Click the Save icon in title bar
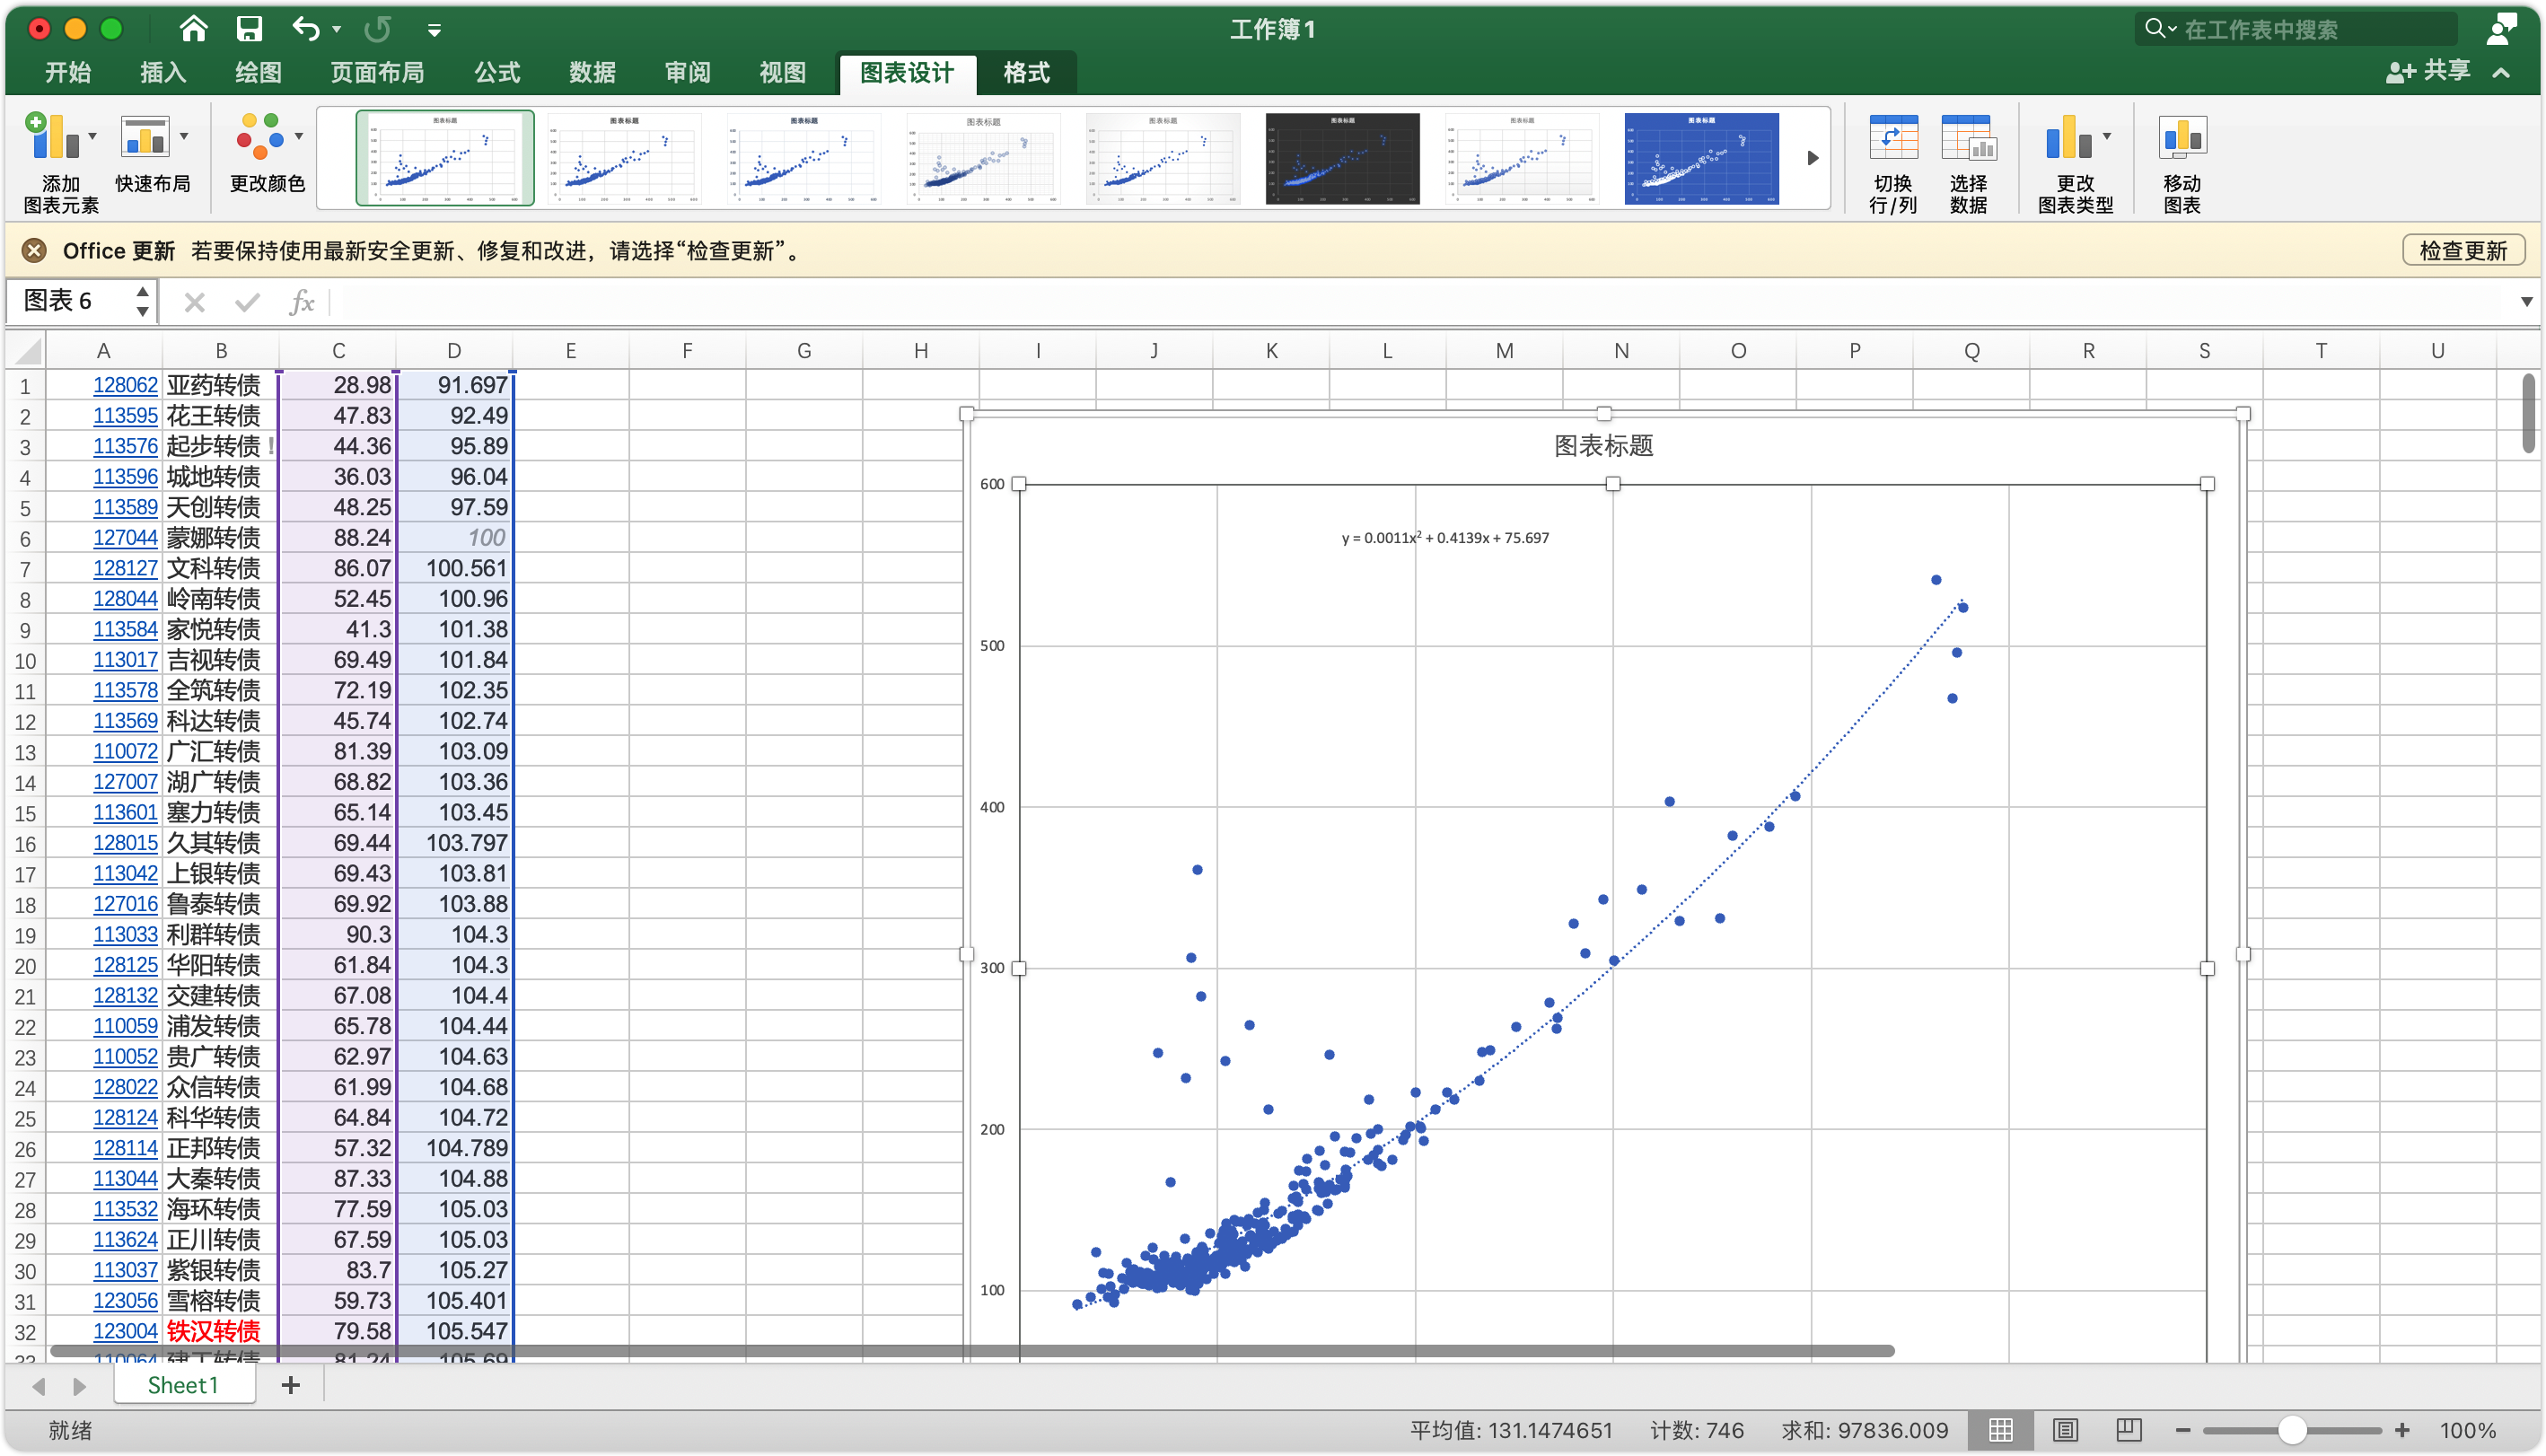2546x1456 pixels. 249,29
